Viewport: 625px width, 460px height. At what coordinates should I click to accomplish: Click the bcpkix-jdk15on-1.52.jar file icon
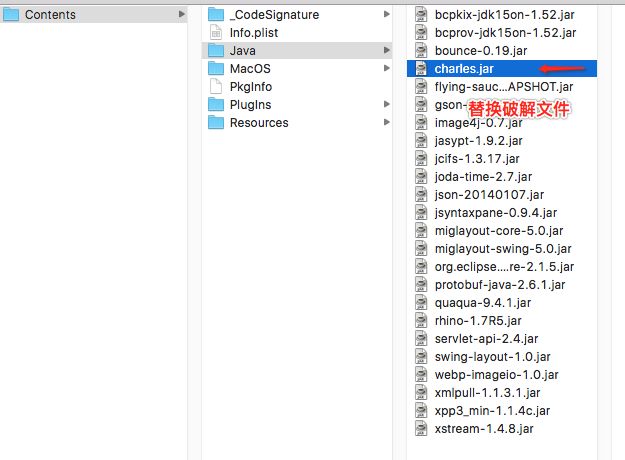click(x=421, y=15)
